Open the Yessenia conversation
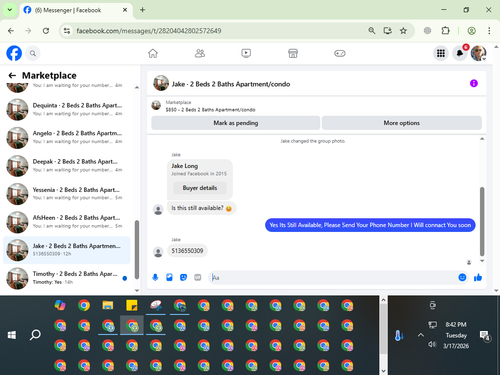Screen dimensions: 500x375 (67, 194)
